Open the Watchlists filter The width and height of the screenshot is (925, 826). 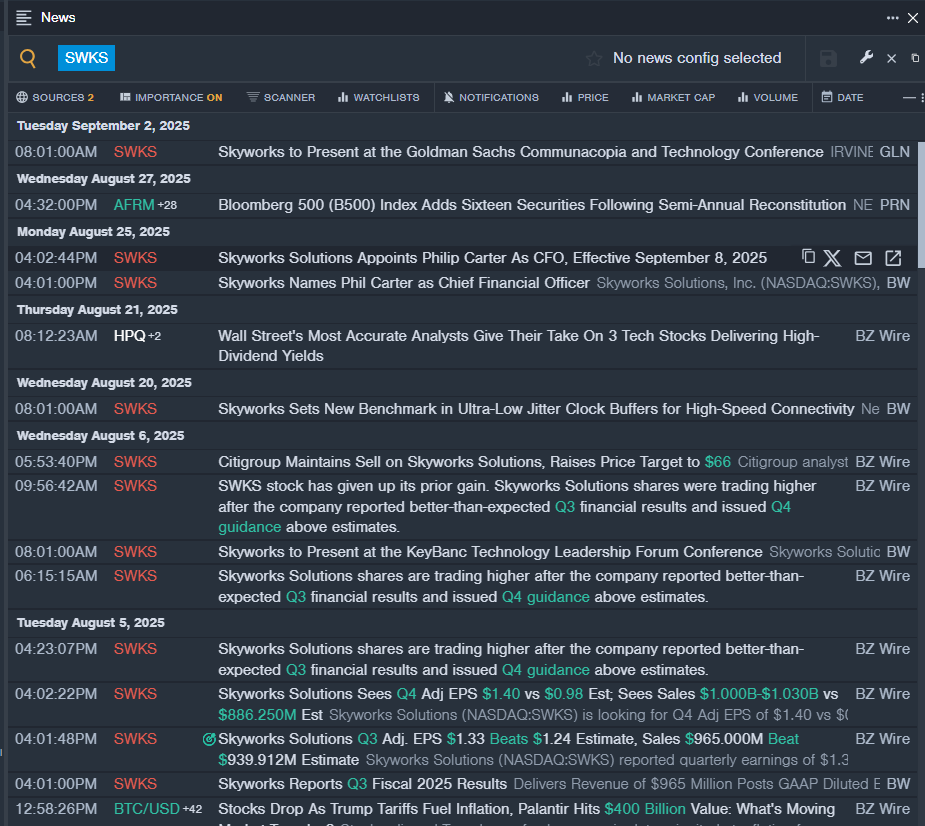pyautogui.click(x=378, y=97)
